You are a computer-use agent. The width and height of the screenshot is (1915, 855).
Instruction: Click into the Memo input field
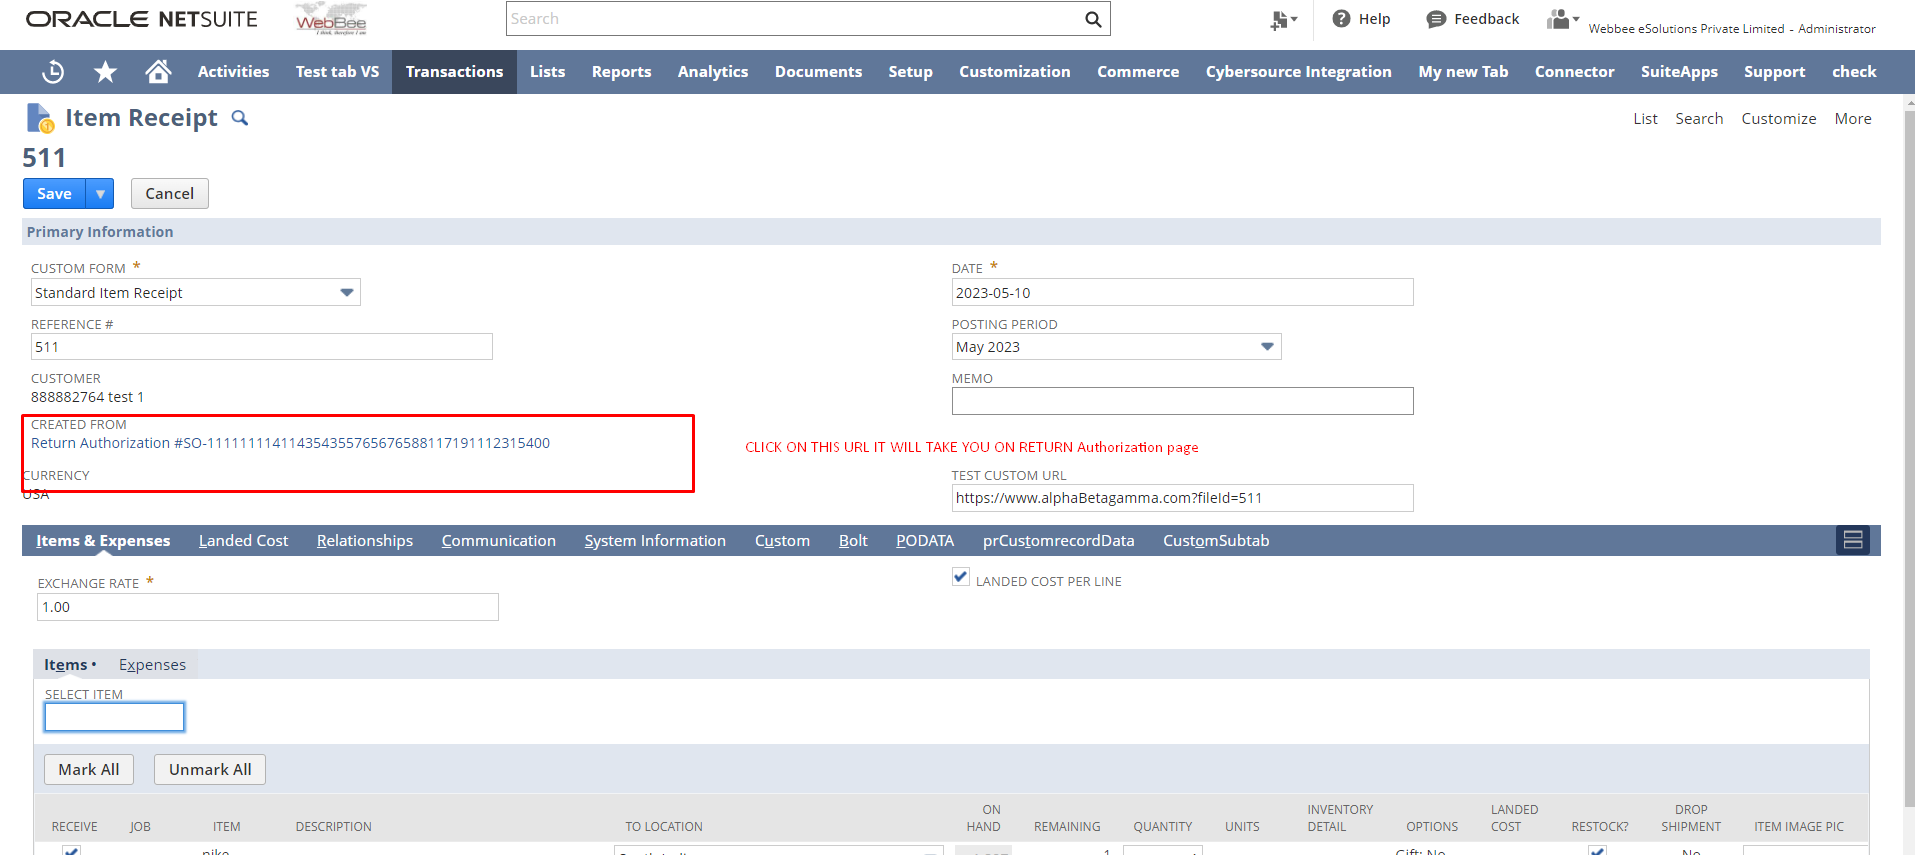pyautogui.click(x=1182, y=401)
